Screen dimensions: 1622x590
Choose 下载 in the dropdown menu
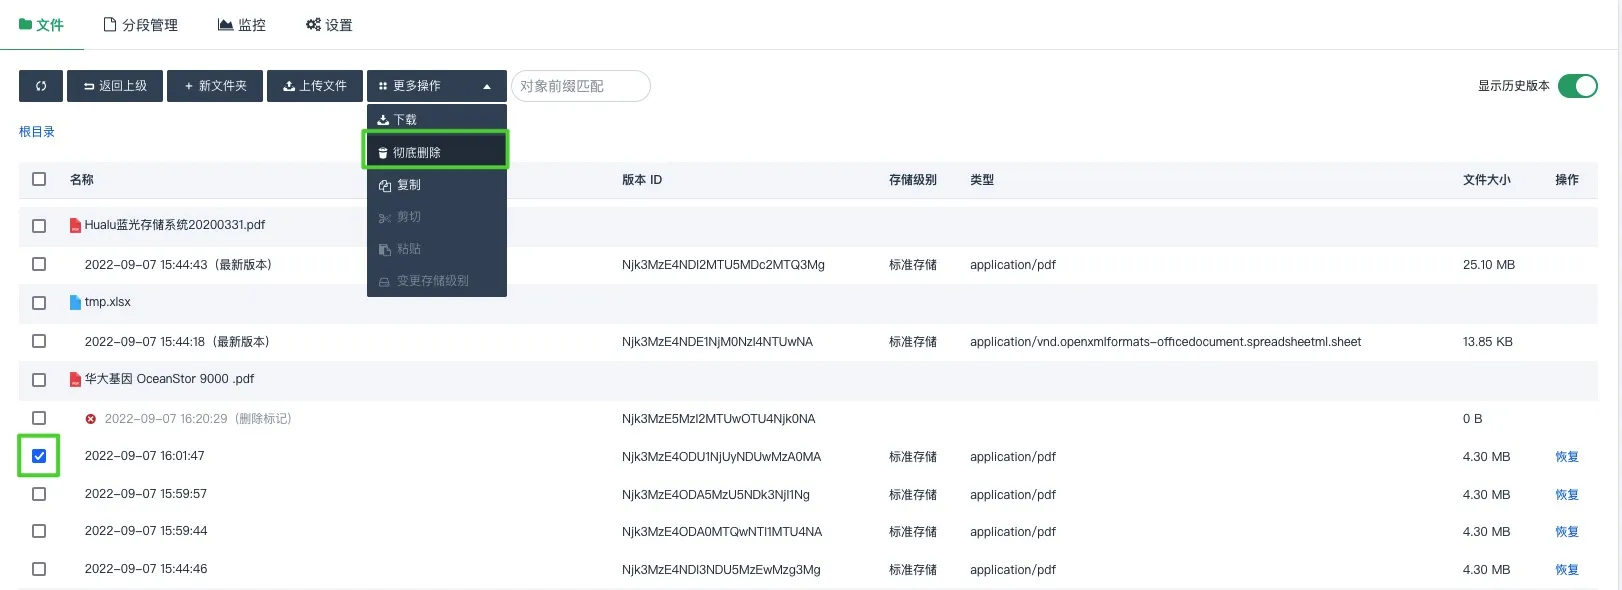click(436, 119)
